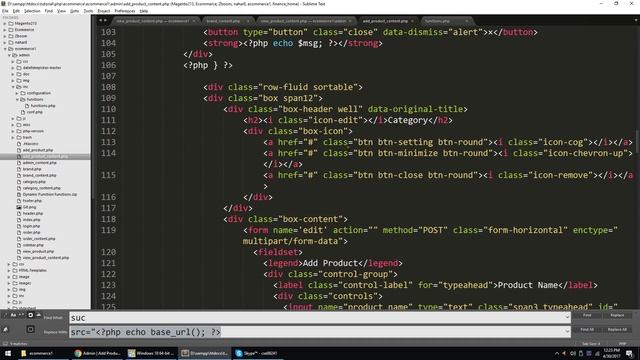The width and height of the screenshot is (640, 360).
Task: Click the Ecommerce folder icon
Action: coord(11,30)
